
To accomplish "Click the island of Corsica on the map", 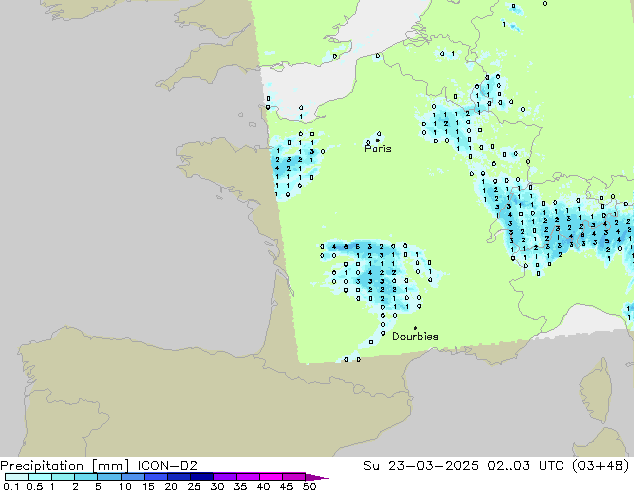I will point(596,390).
